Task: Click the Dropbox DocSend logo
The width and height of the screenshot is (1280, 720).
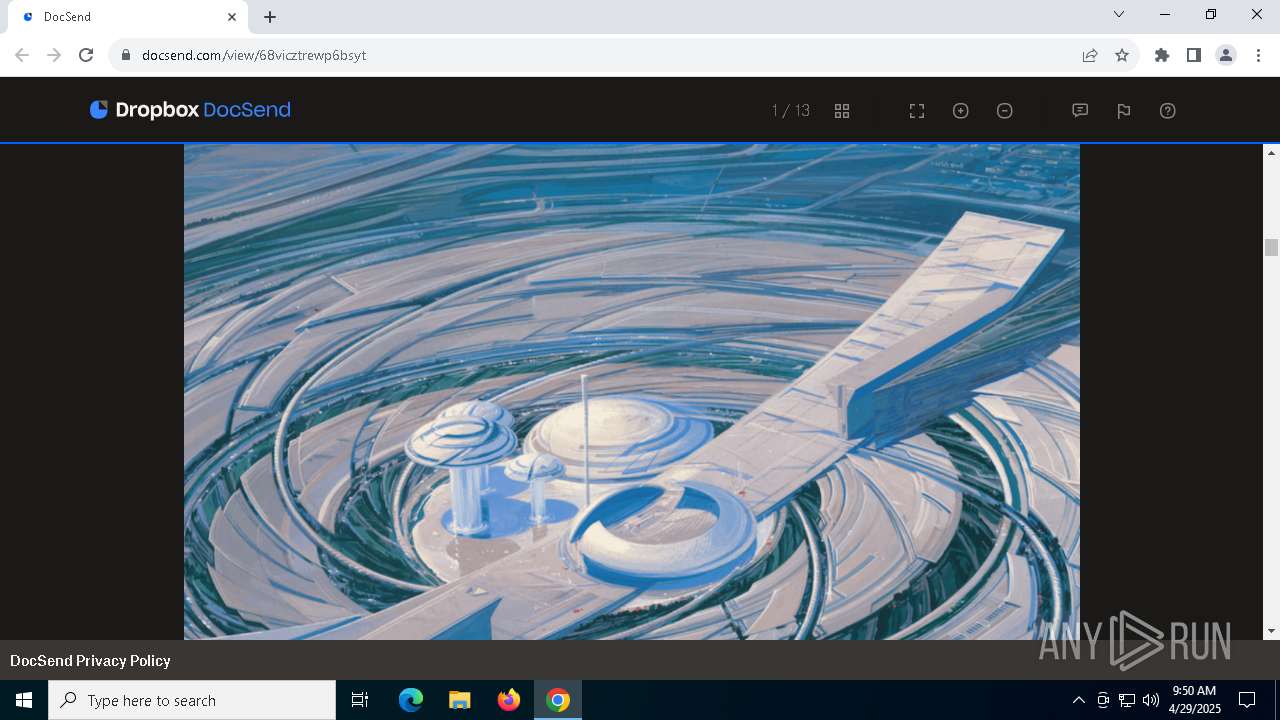Action: pyautogui.click(x=190, y=110)
